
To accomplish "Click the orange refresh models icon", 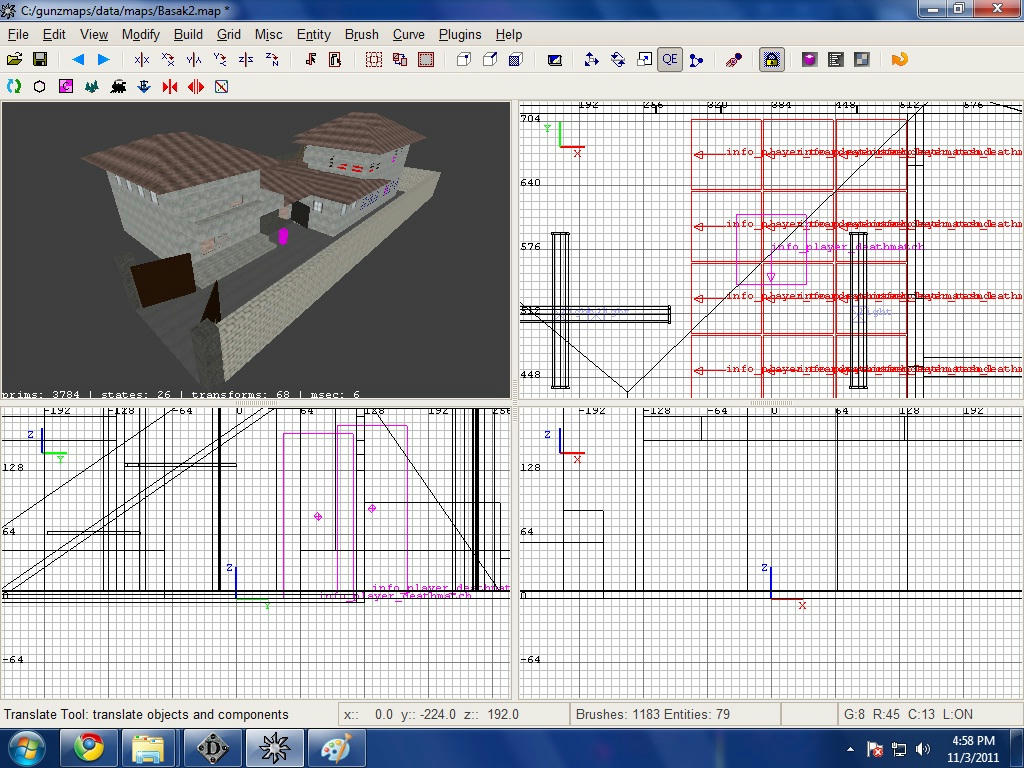I will [x=899, y=60].
